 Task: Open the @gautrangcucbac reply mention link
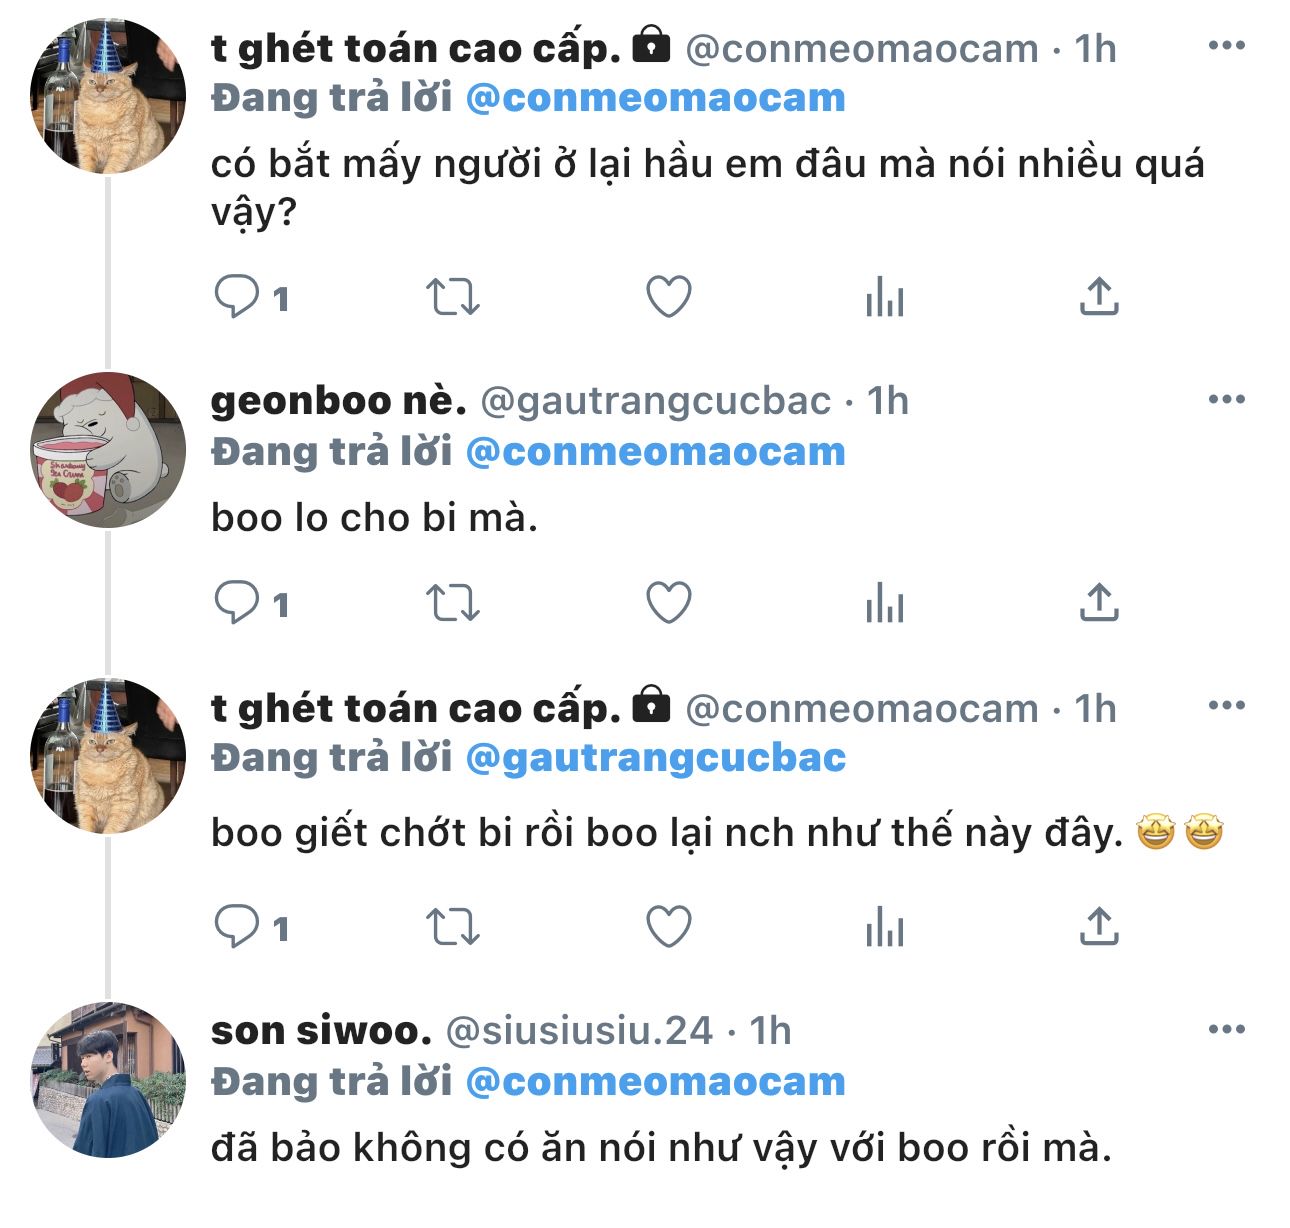[656, 758]
